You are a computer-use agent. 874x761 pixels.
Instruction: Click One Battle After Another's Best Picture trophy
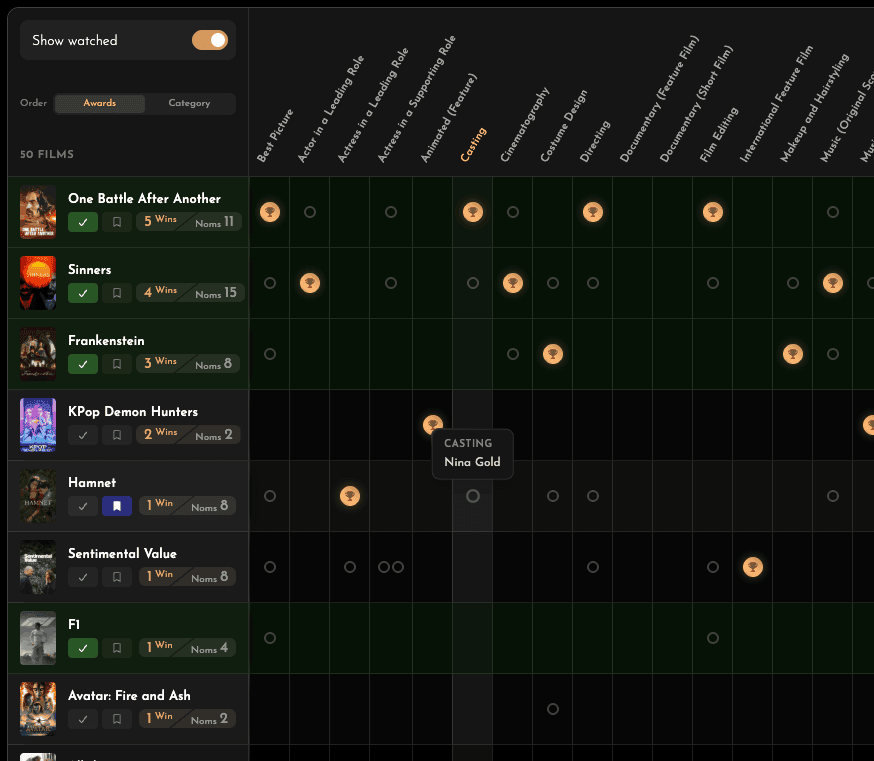[270, 212]
